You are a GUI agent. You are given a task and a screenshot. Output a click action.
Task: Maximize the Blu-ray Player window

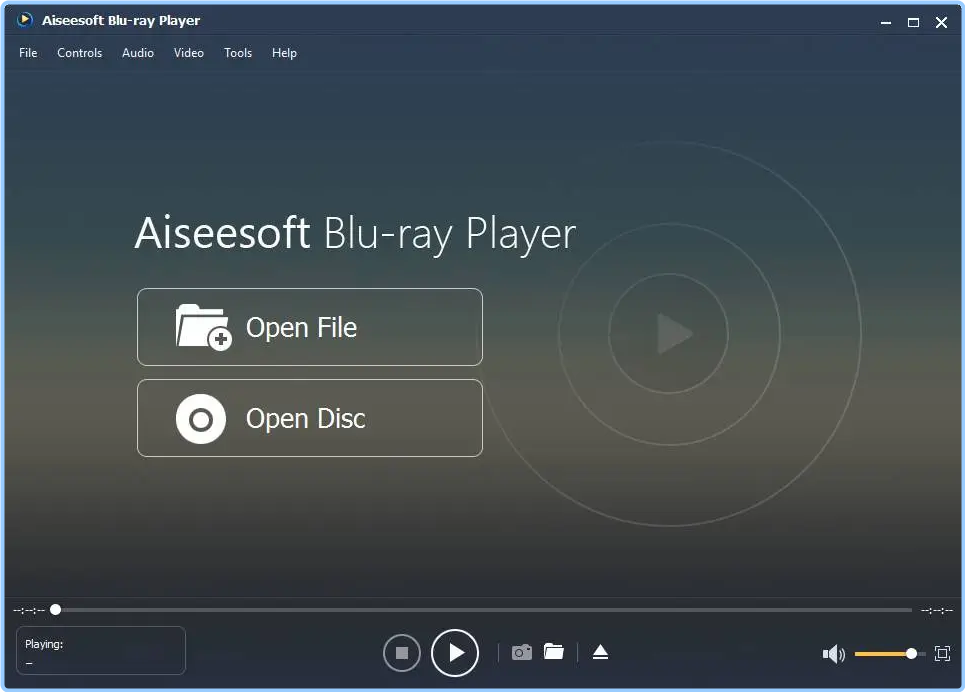click(x=913, y=22)
